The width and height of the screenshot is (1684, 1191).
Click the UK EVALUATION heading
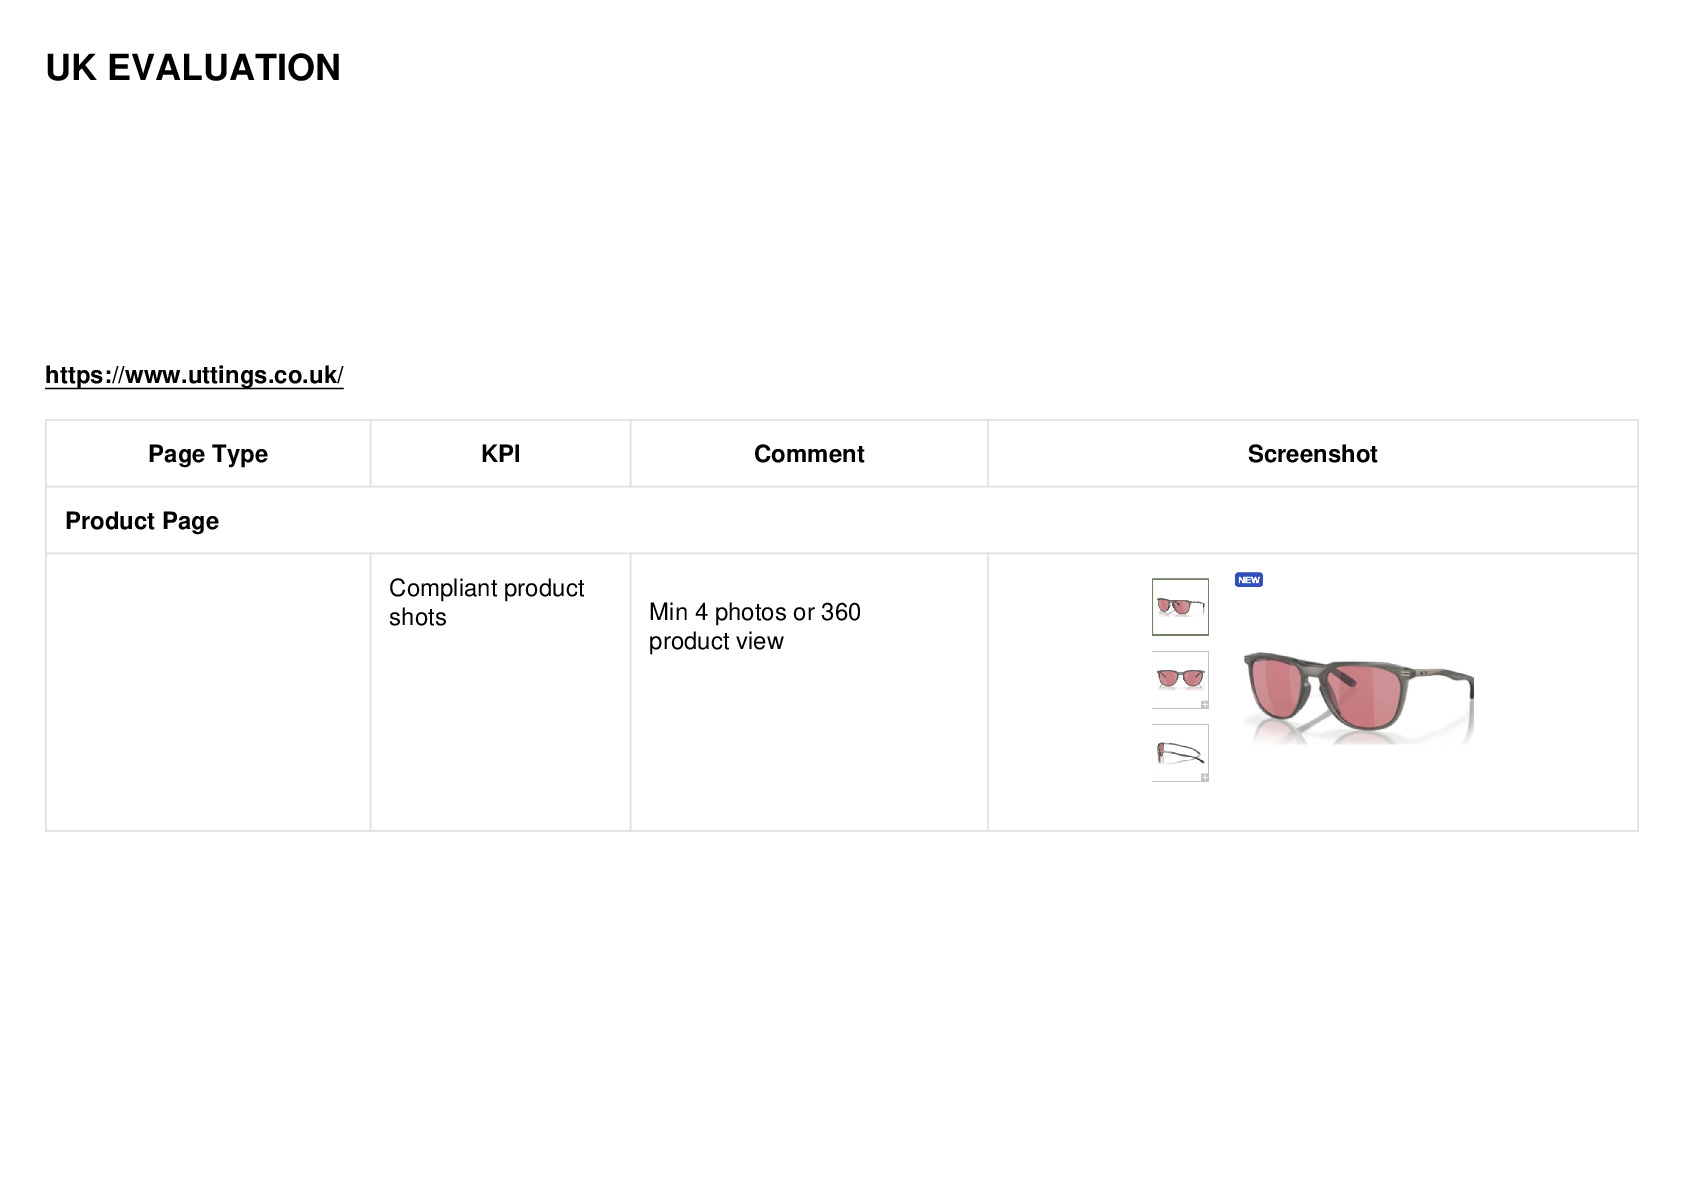point(193,68)
